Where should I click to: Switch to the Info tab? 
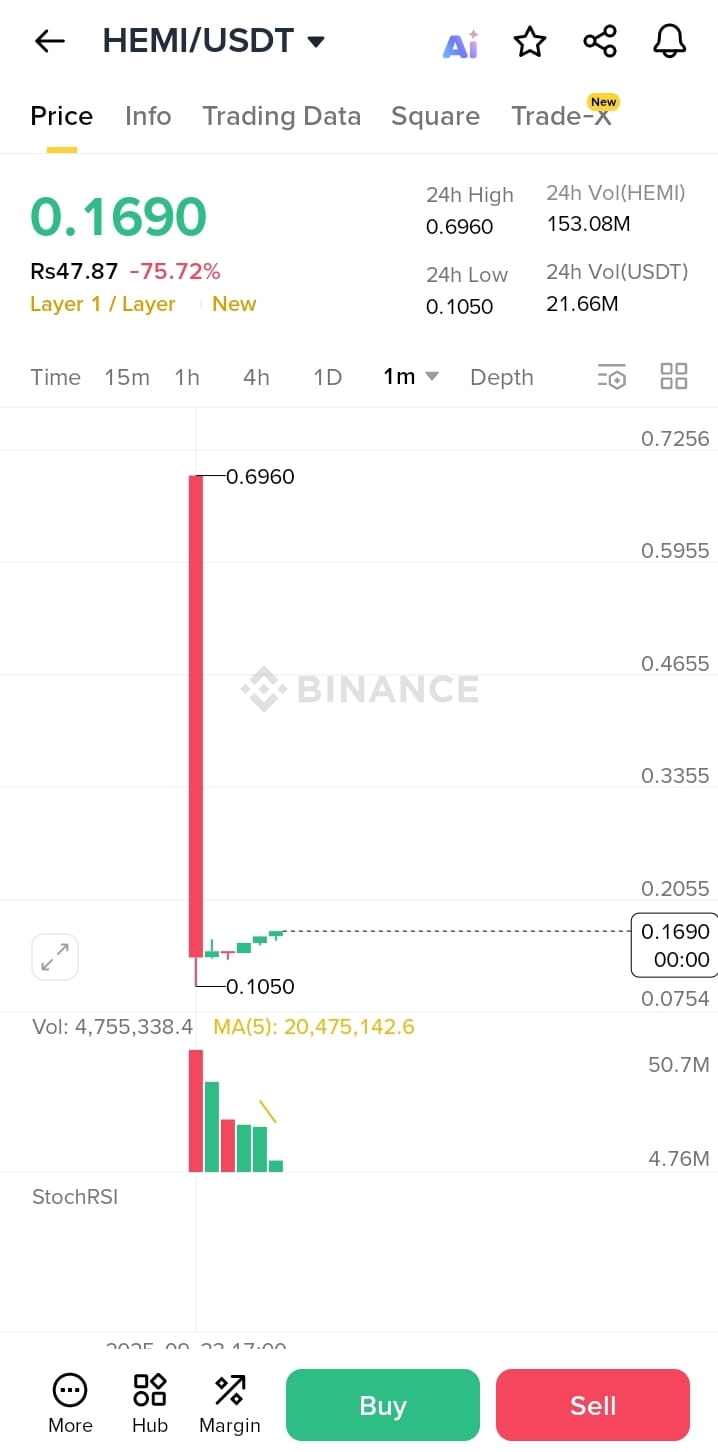[148, 116]
